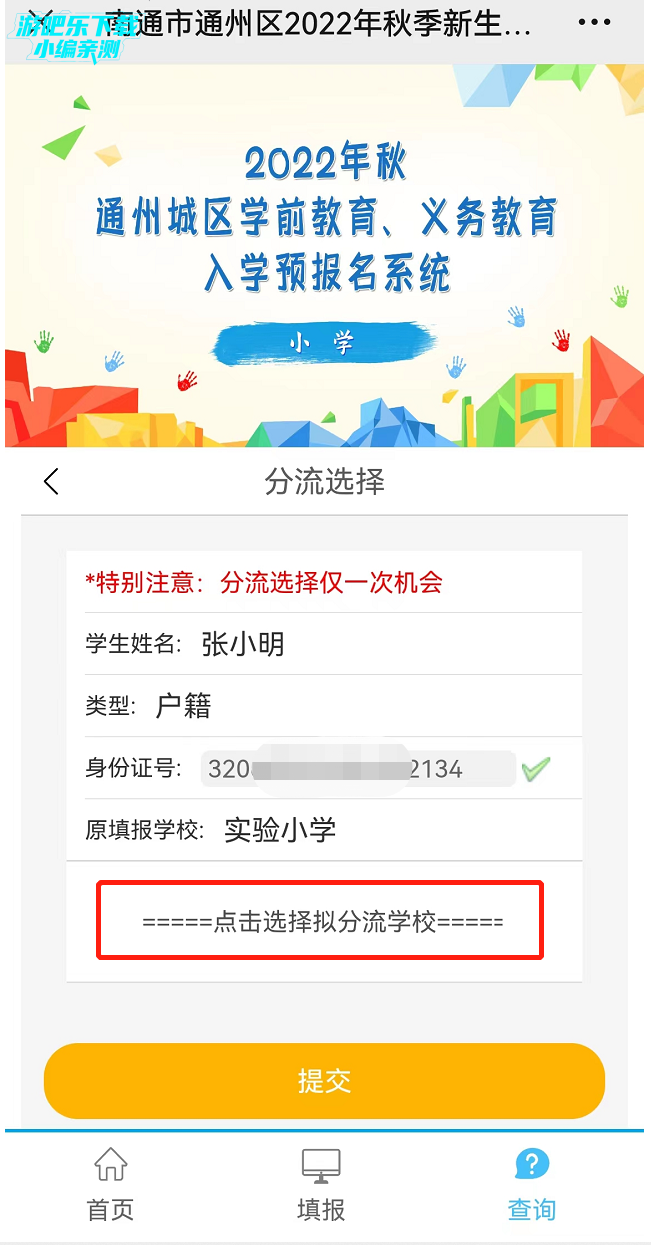Click the green checkmark beside ID number
Screen dimensions: 651x1245
point(537,769)
